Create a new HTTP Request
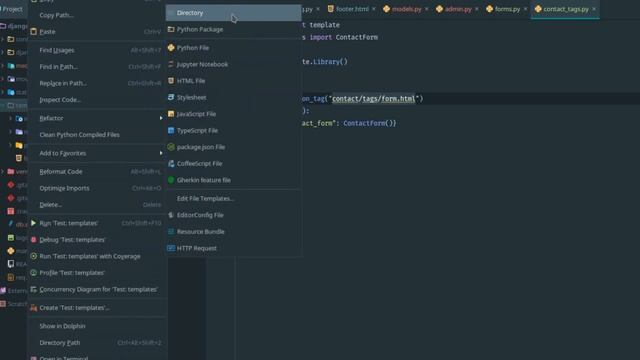Viewport: 640px width, 360px height. 233,248
